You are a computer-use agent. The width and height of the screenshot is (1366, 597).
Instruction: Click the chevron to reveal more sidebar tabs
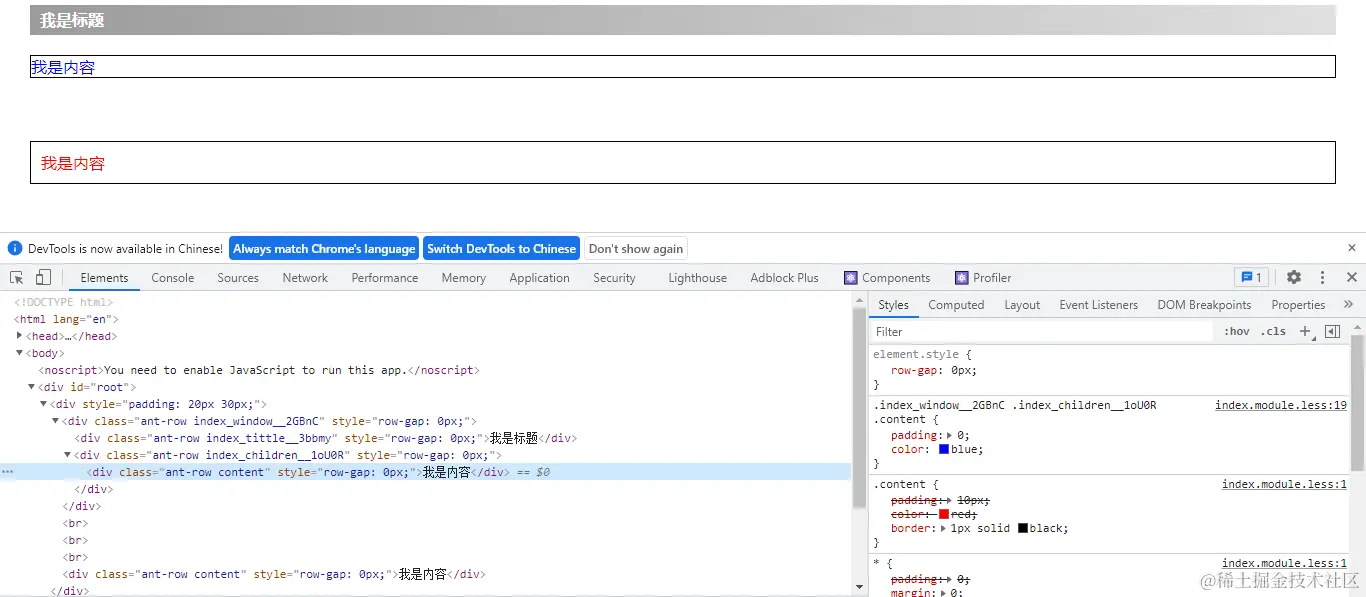(1349, 304)
